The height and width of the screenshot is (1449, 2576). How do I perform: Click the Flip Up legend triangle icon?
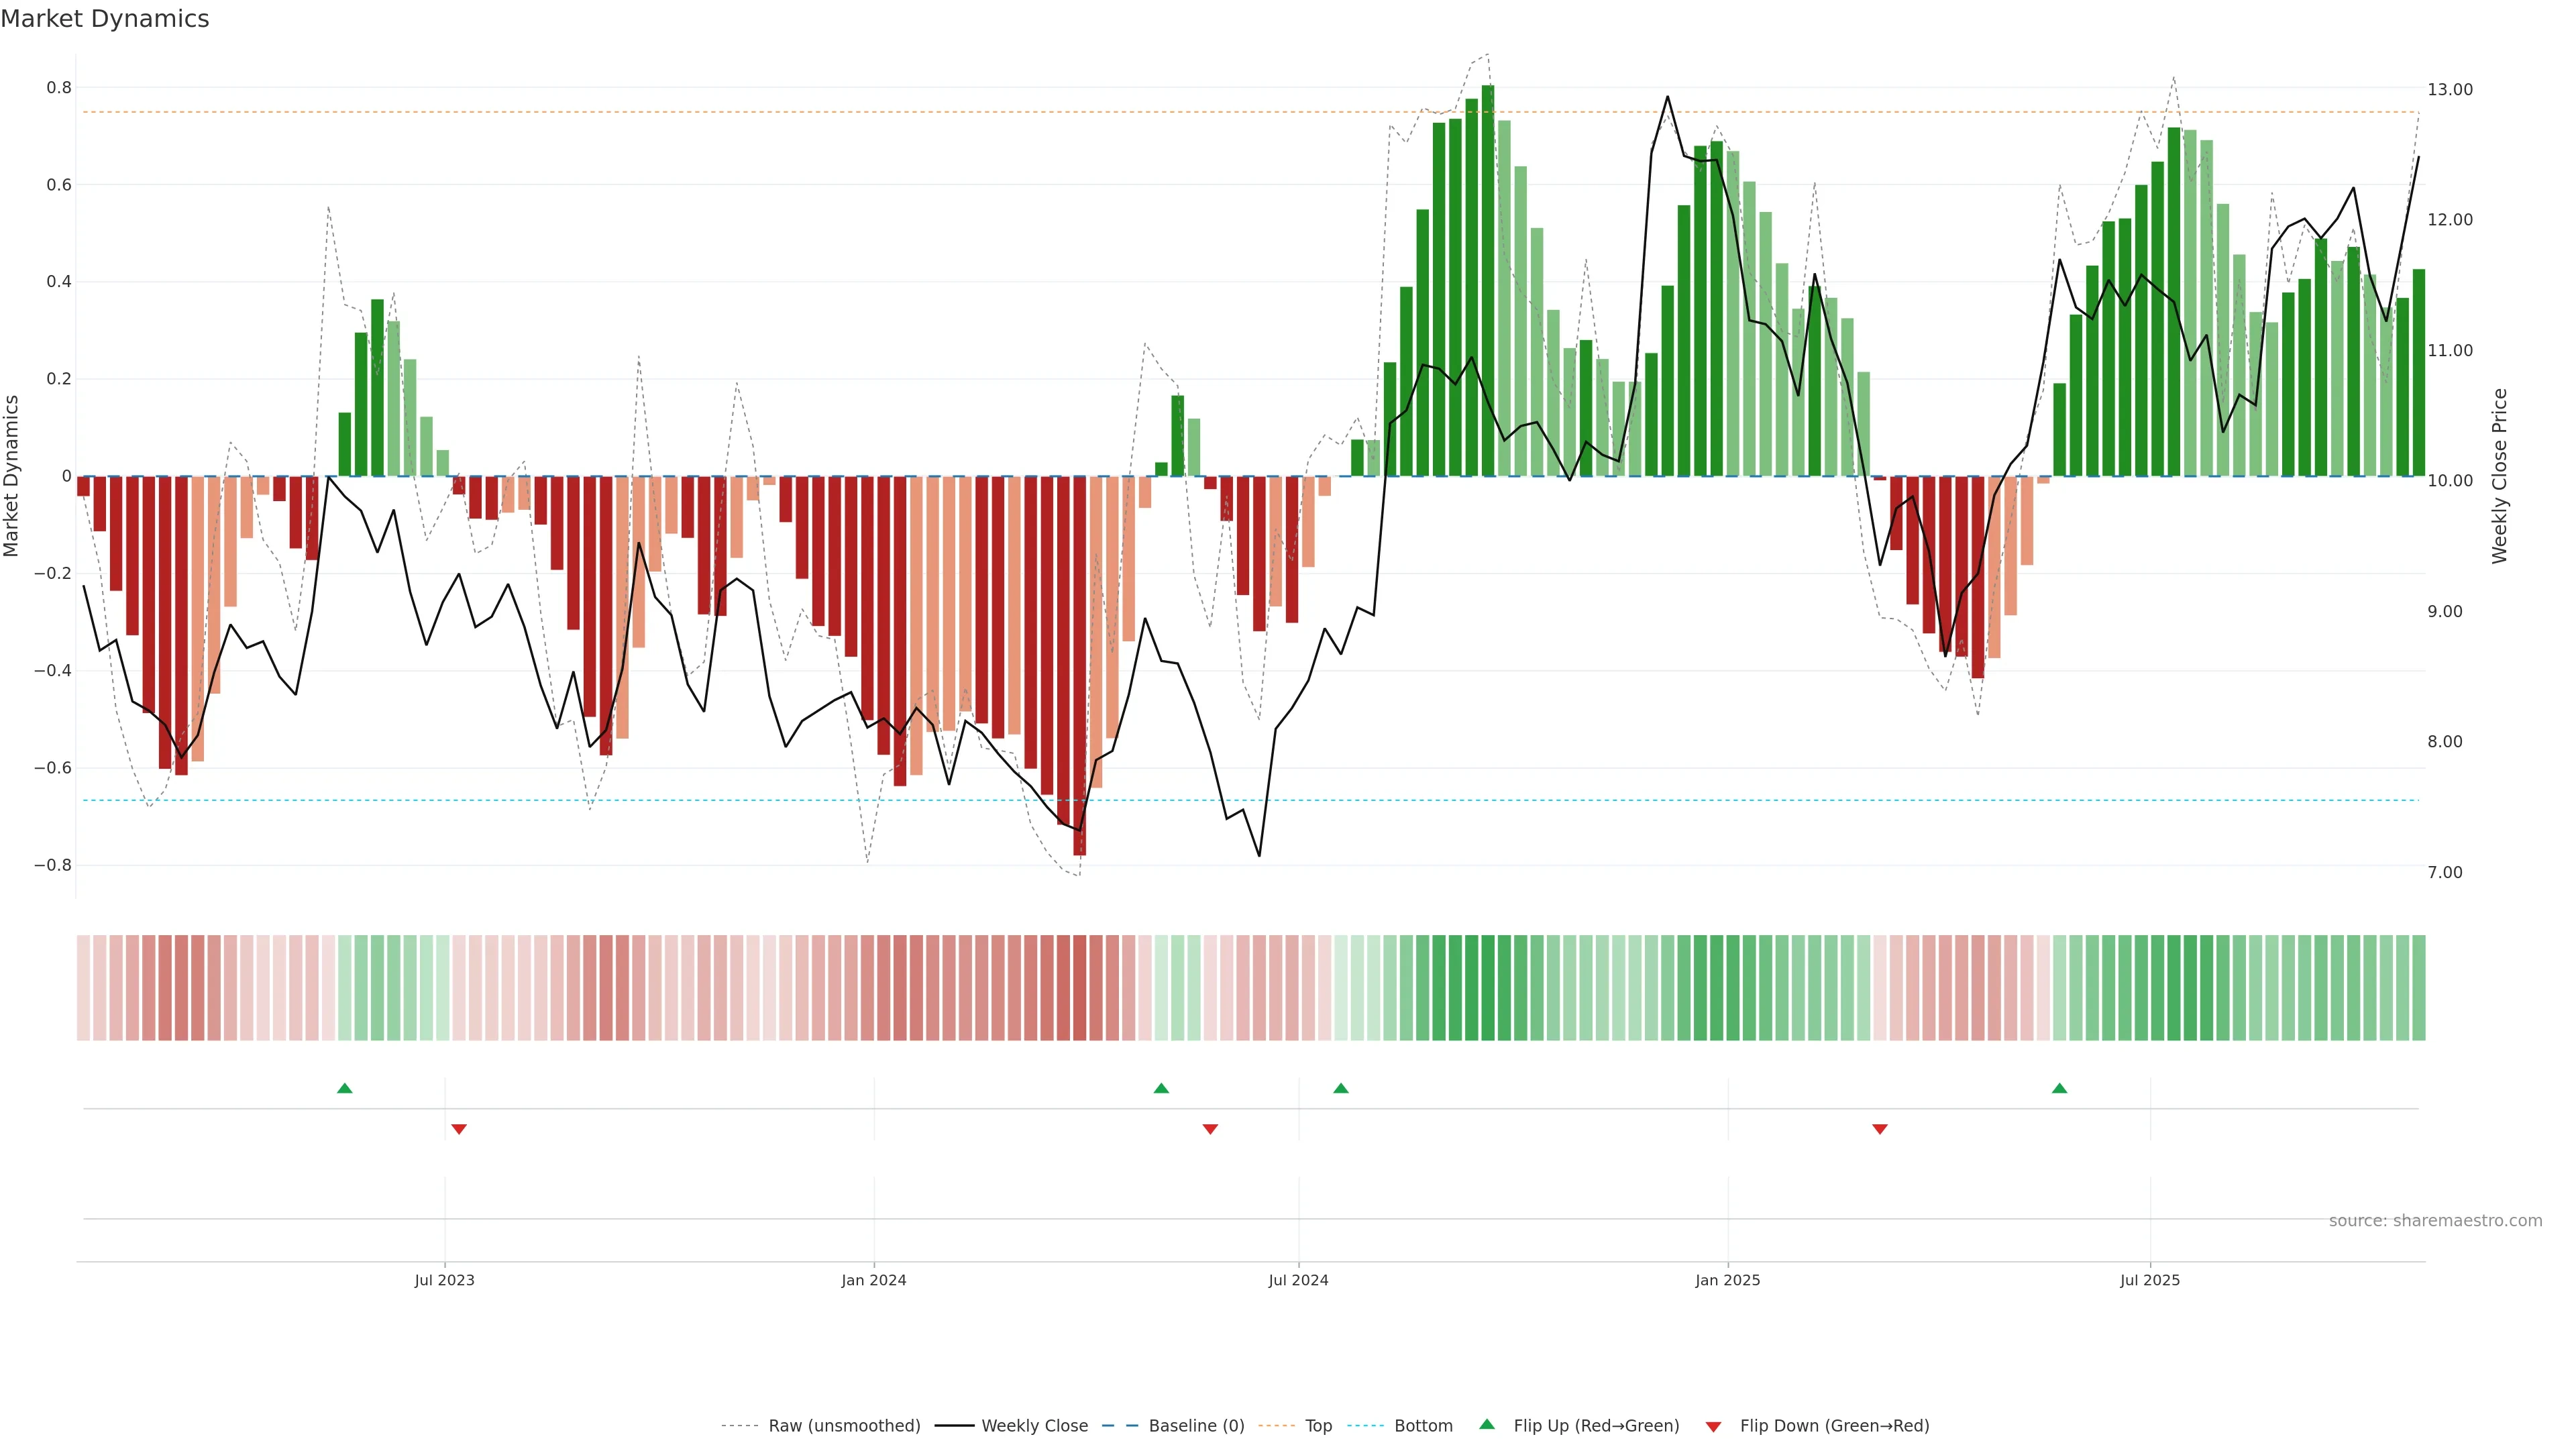(1487, 1424)
